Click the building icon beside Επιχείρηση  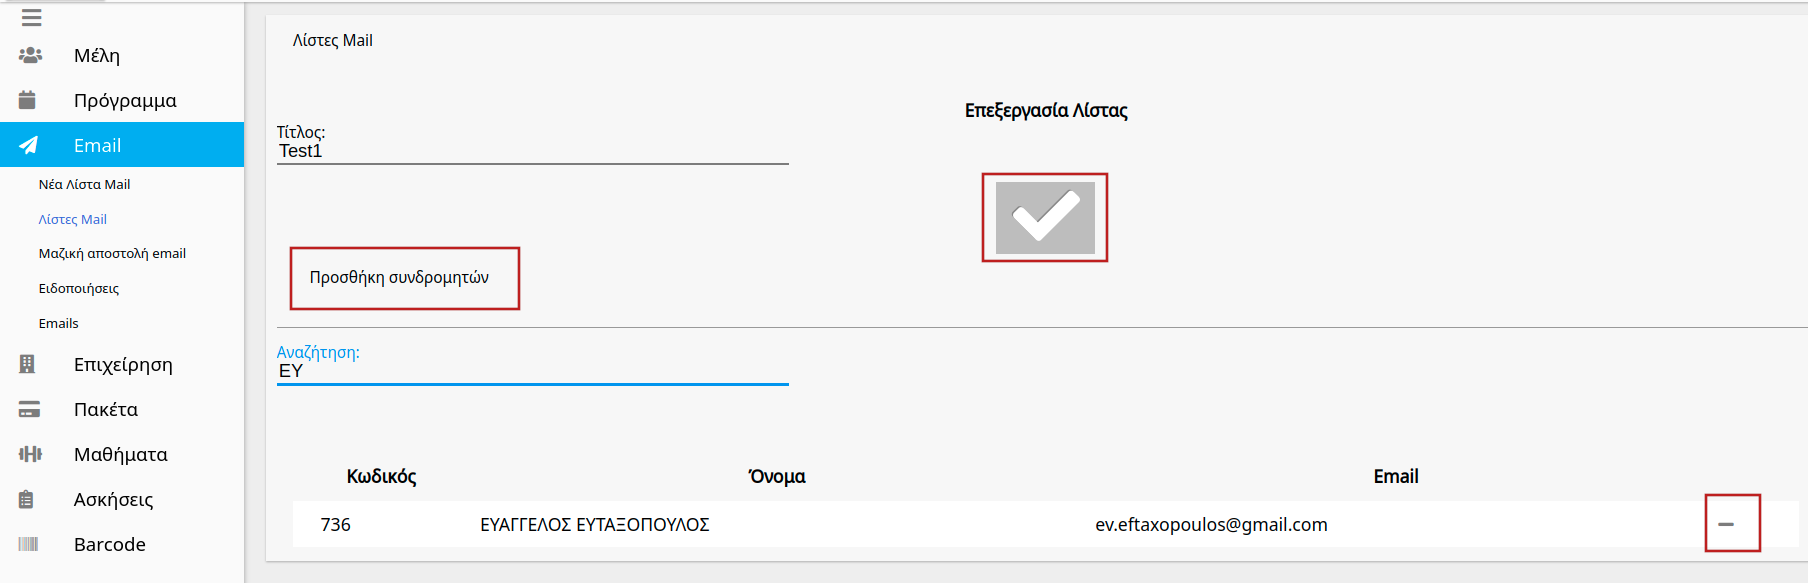(28, 364)
